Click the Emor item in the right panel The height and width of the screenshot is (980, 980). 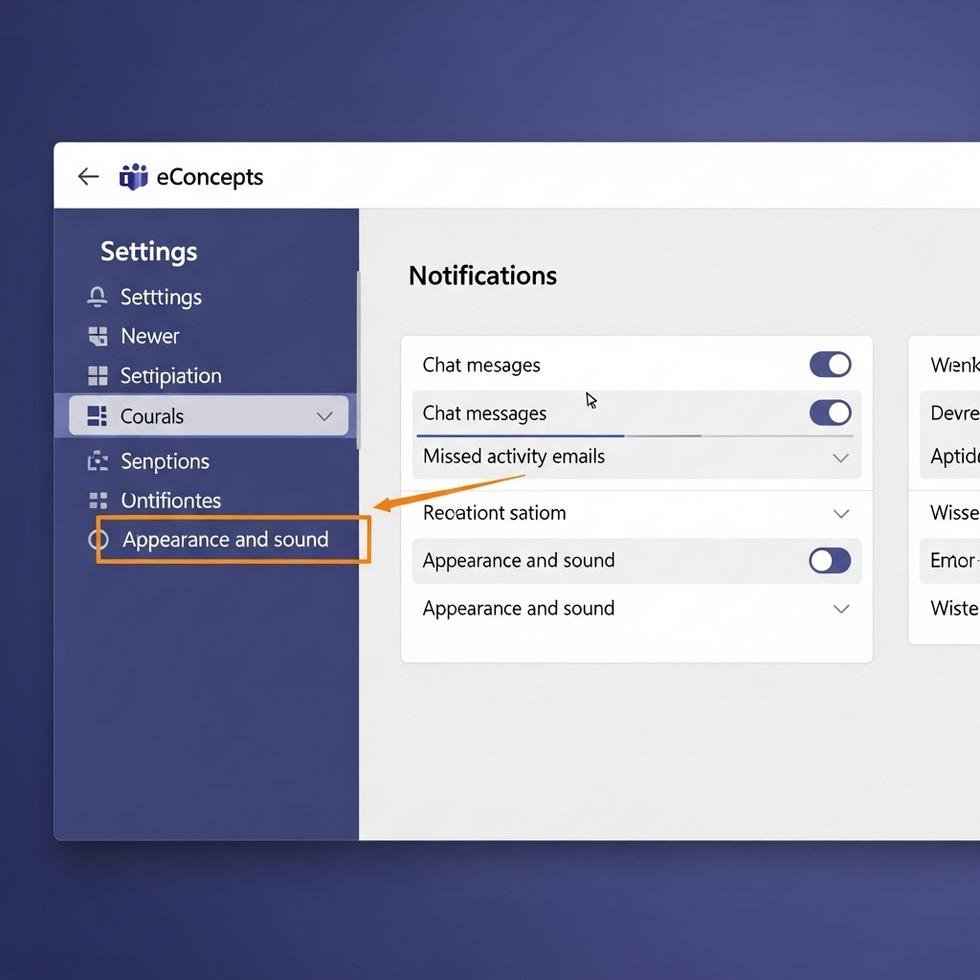coord(952,561)
